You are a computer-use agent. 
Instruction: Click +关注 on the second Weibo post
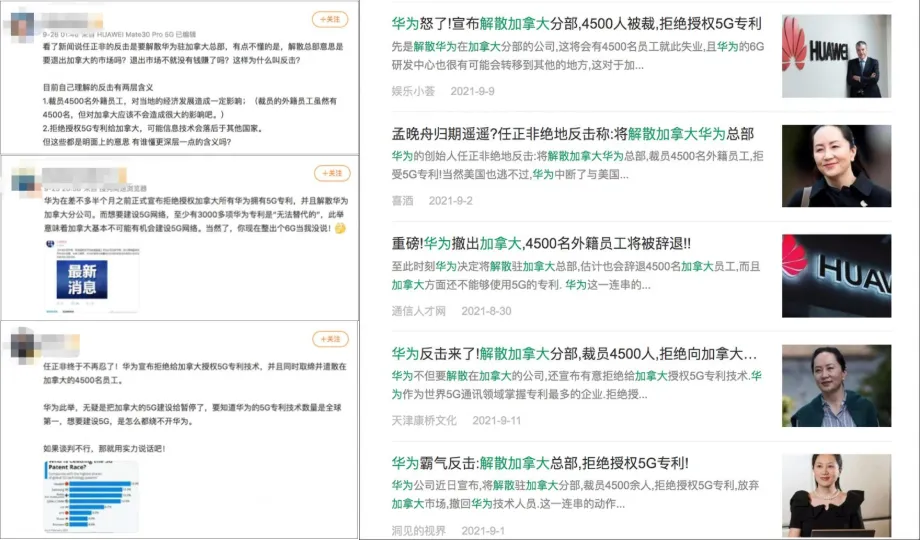tap(332, 173)
